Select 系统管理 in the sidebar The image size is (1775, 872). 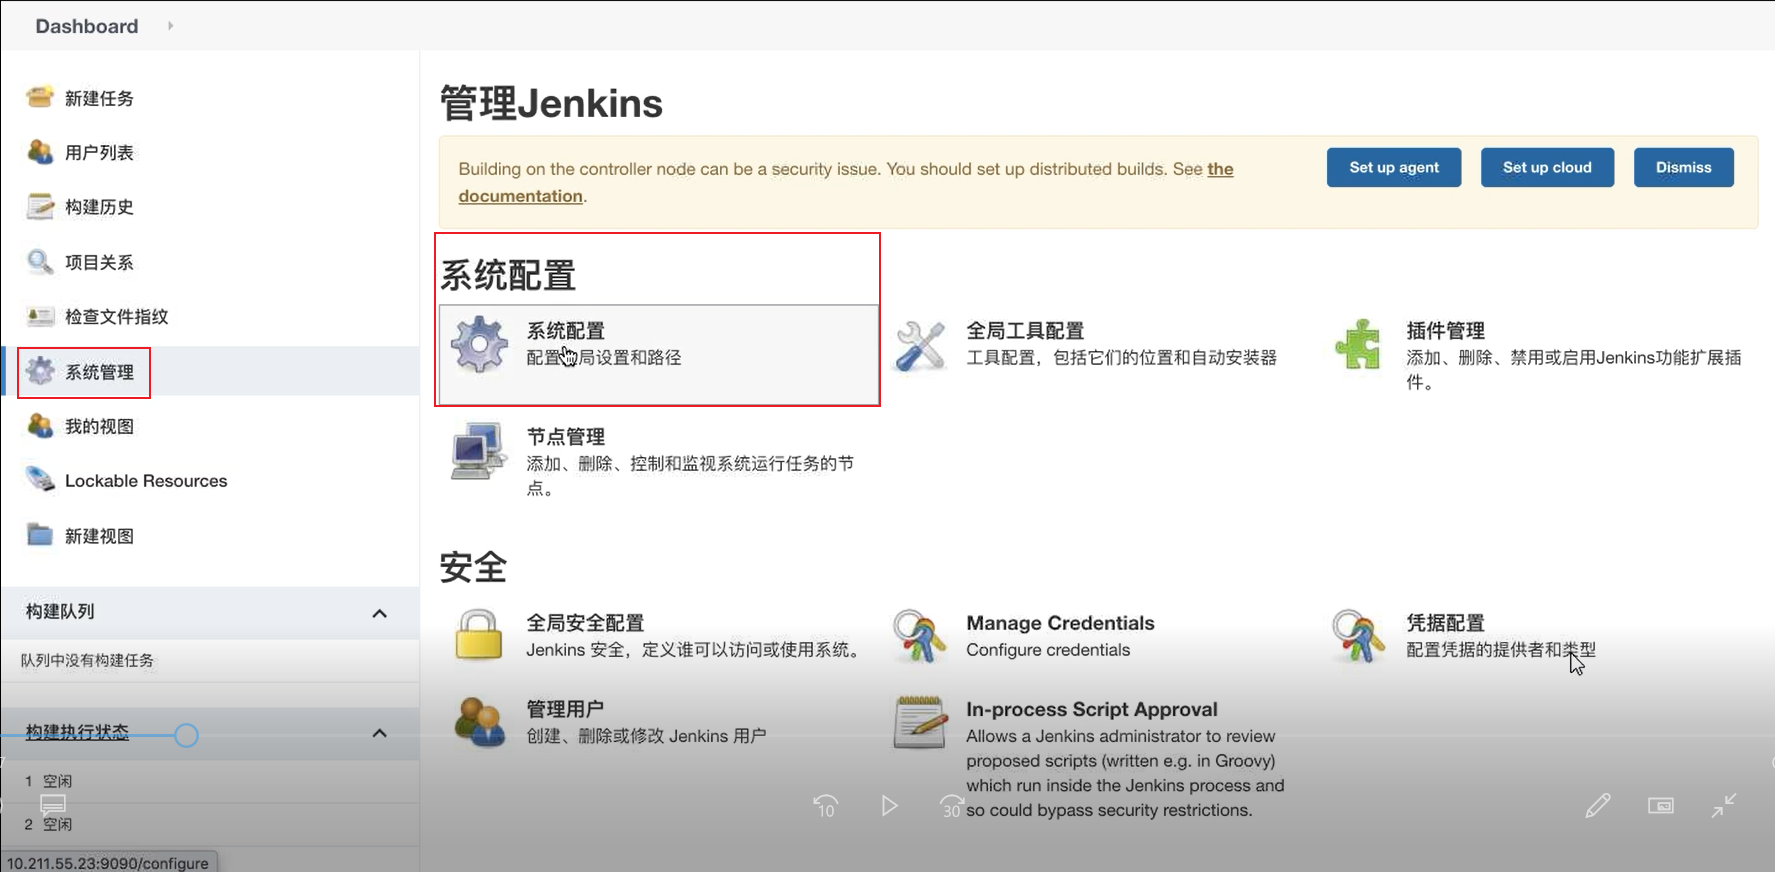[99, 372]
